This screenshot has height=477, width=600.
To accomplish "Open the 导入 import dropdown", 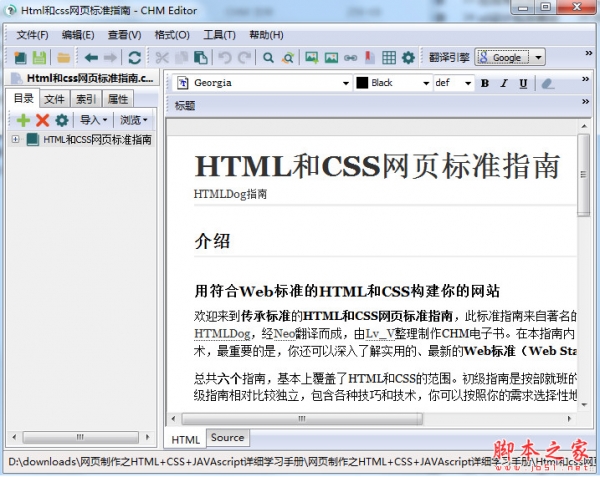I will (93, 120).
